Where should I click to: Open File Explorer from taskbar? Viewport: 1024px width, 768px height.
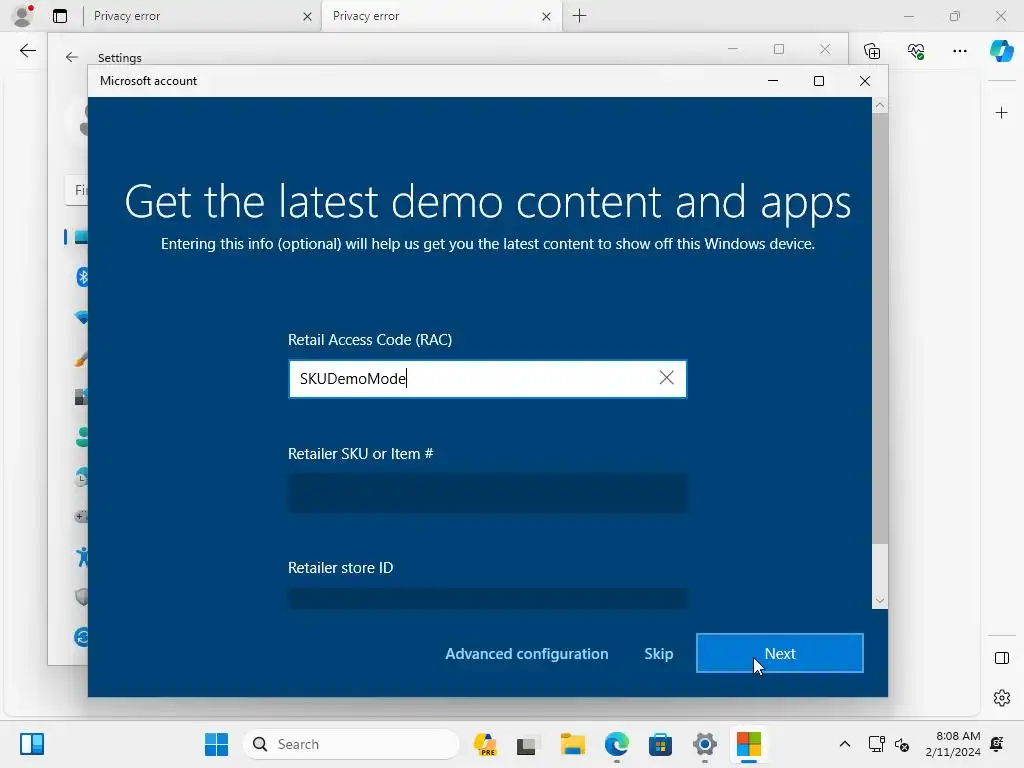pyautogui.click(x=572, y=744)
